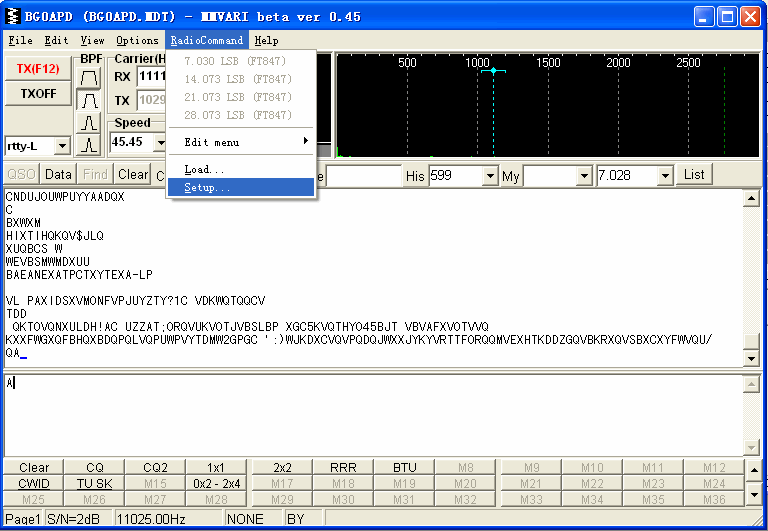Click the name field left of His
768x531 pixels.
363,175
